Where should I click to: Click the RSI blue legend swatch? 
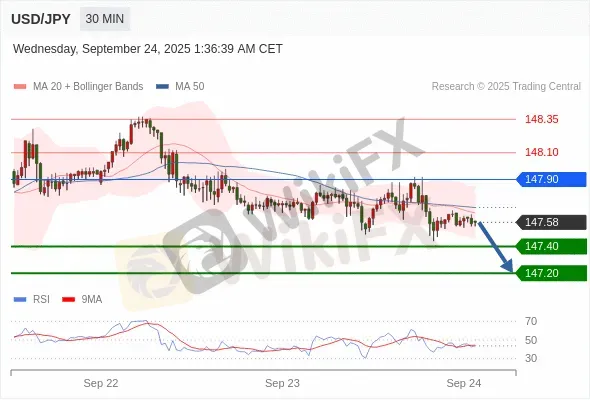(20, 300)
